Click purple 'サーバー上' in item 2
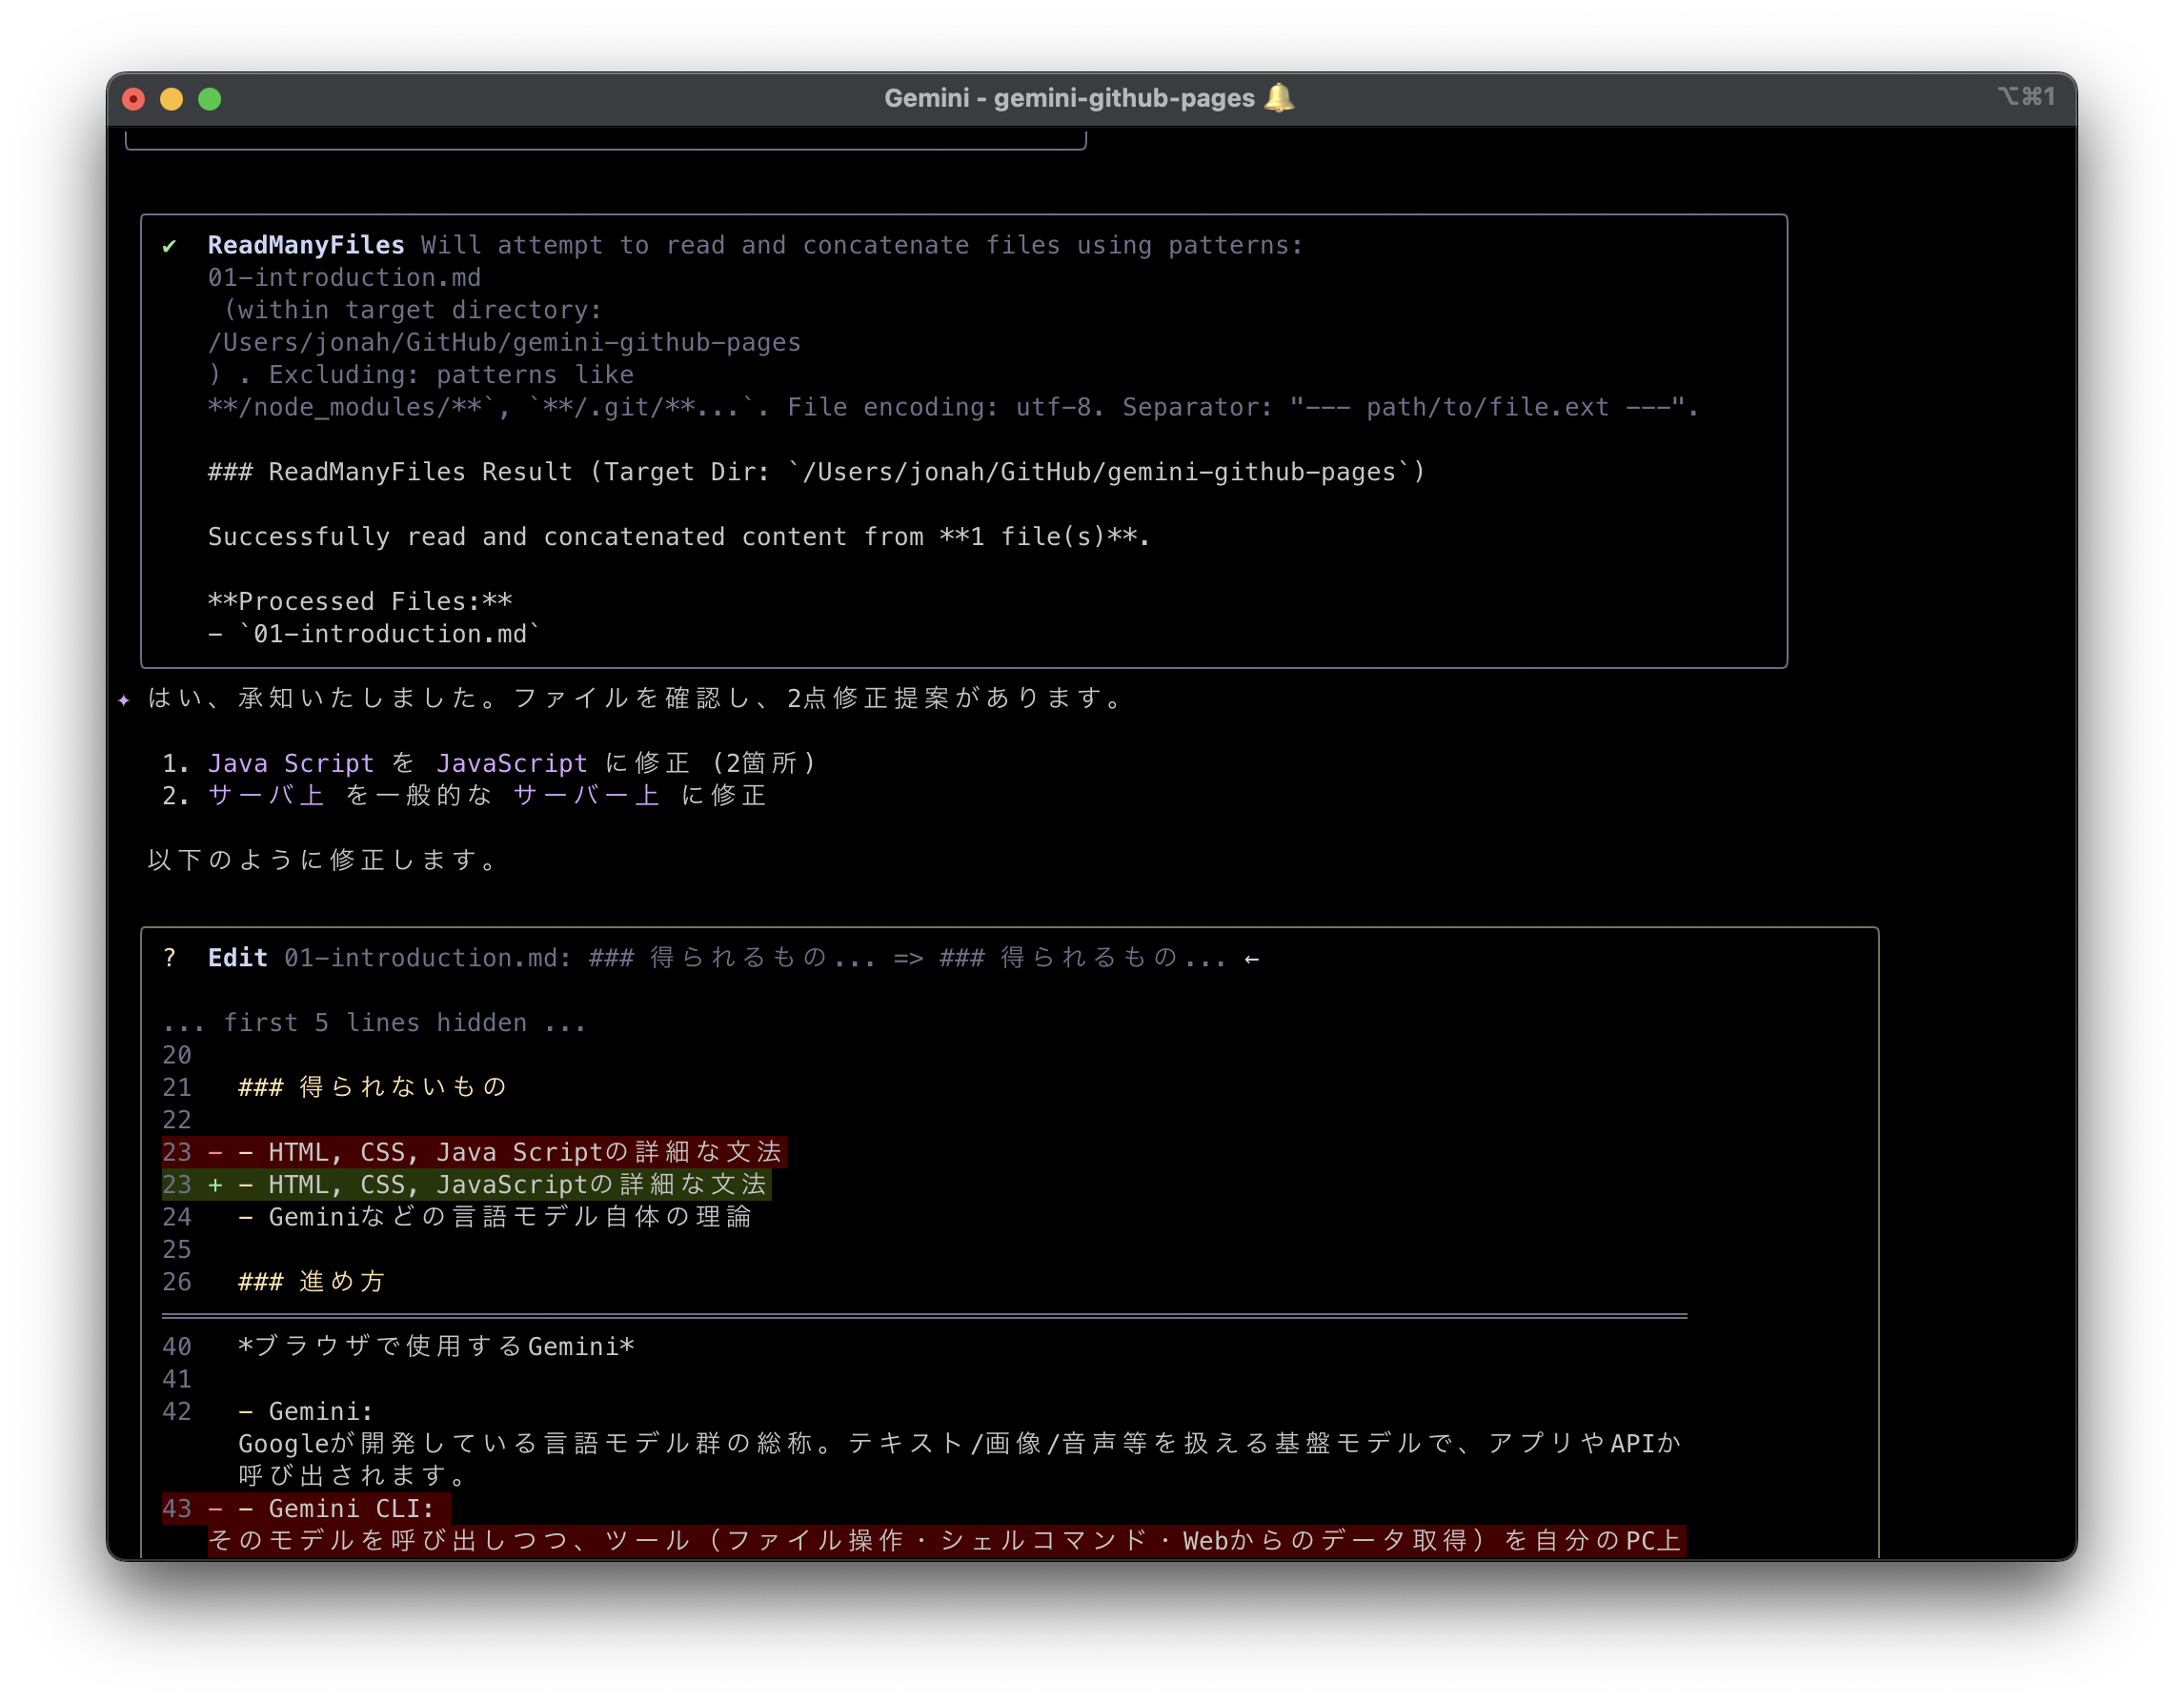 [x=586, y=795]
